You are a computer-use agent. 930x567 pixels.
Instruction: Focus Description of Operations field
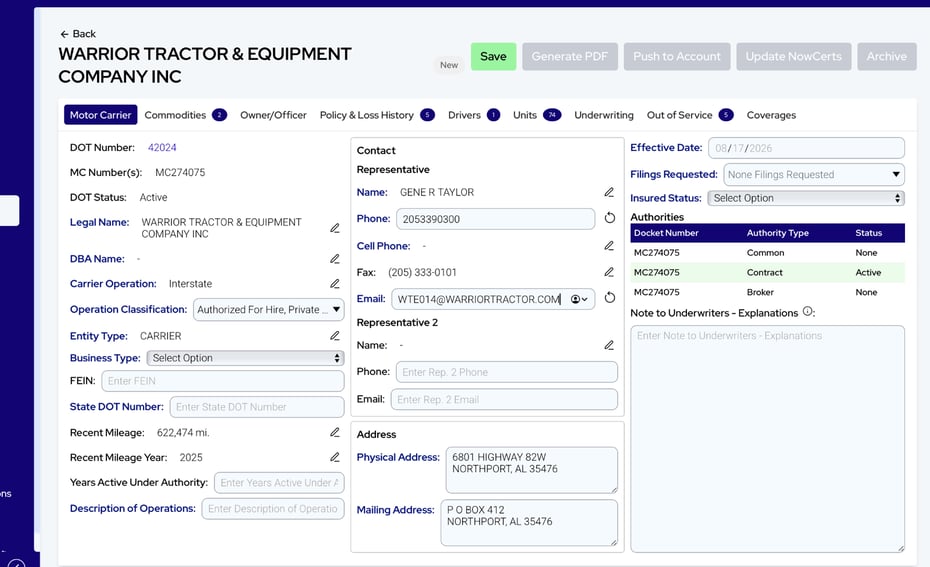tap(273, 509)
